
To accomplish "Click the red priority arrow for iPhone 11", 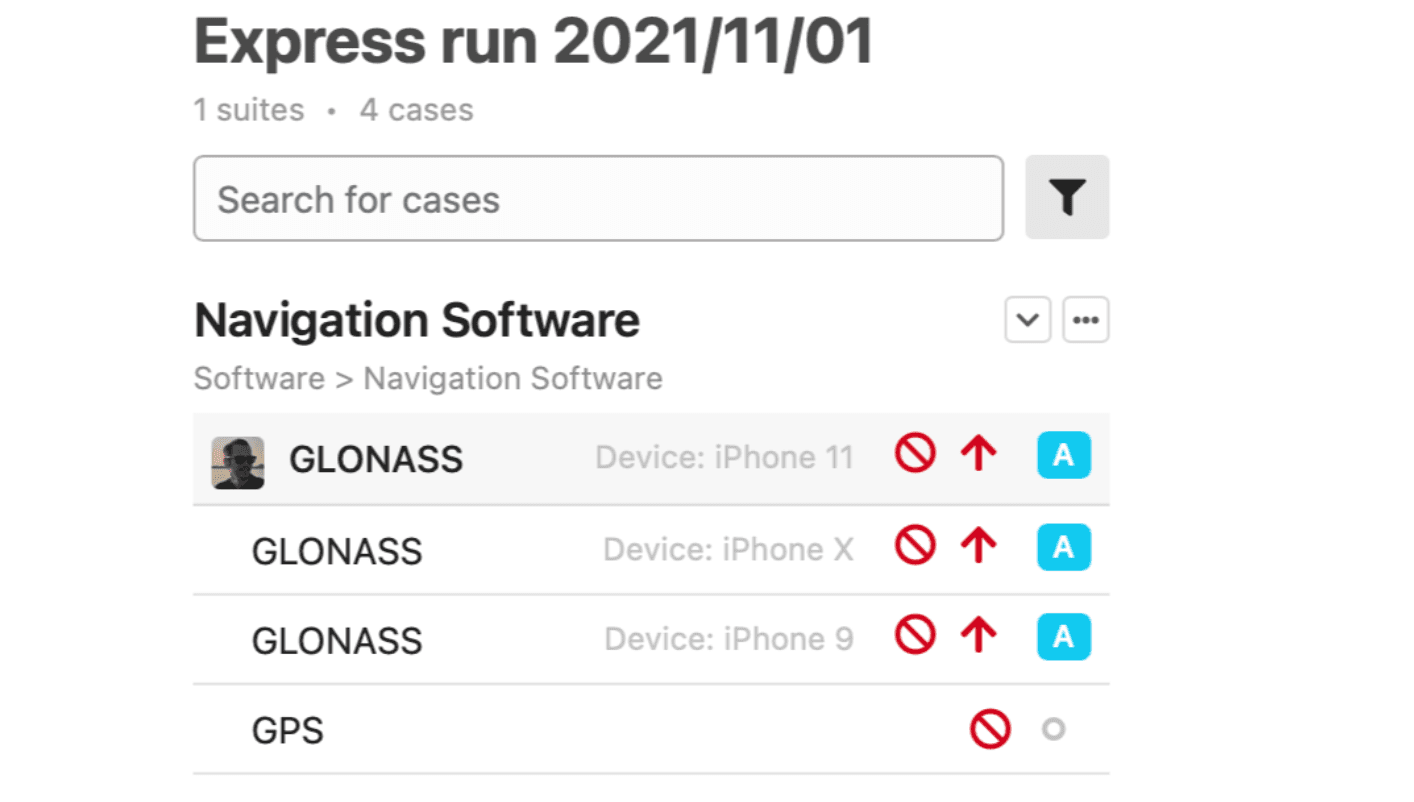I will [979, 455].
